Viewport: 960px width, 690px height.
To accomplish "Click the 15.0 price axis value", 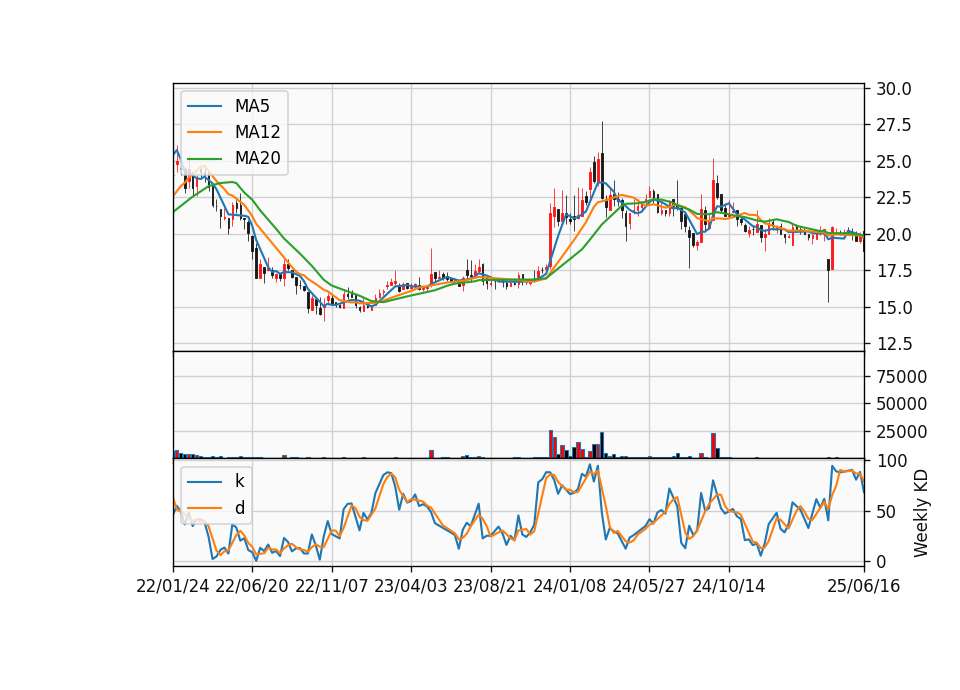I will pos(894,308).
